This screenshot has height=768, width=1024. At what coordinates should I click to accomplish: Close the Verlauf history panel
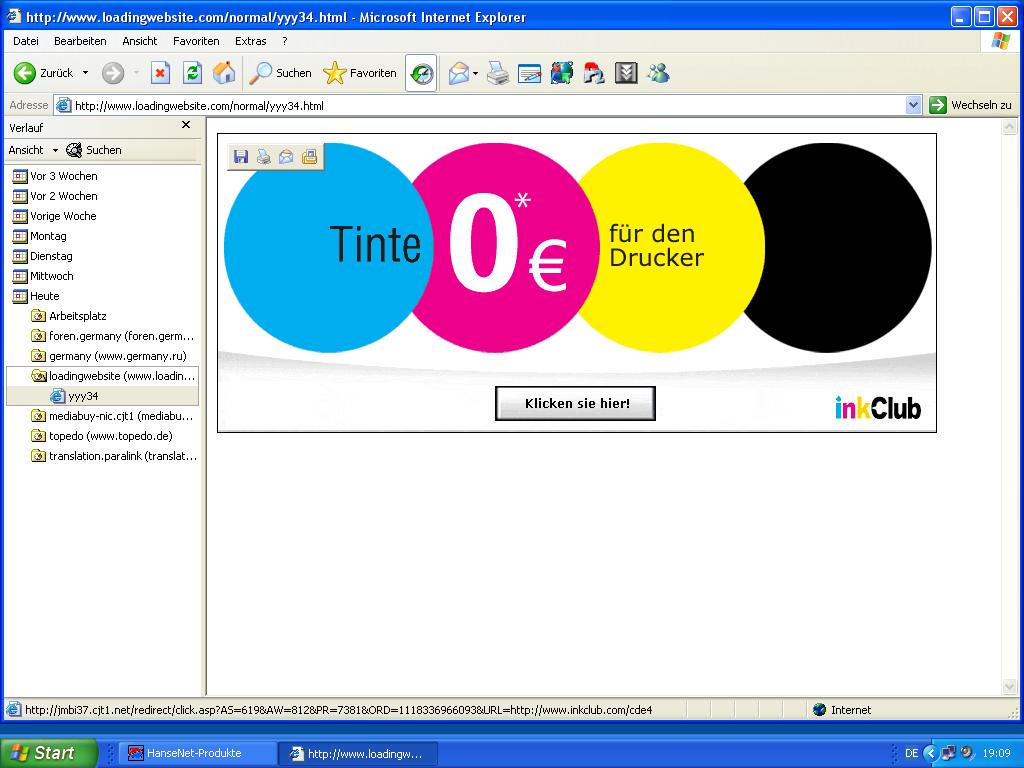[185, 125]
